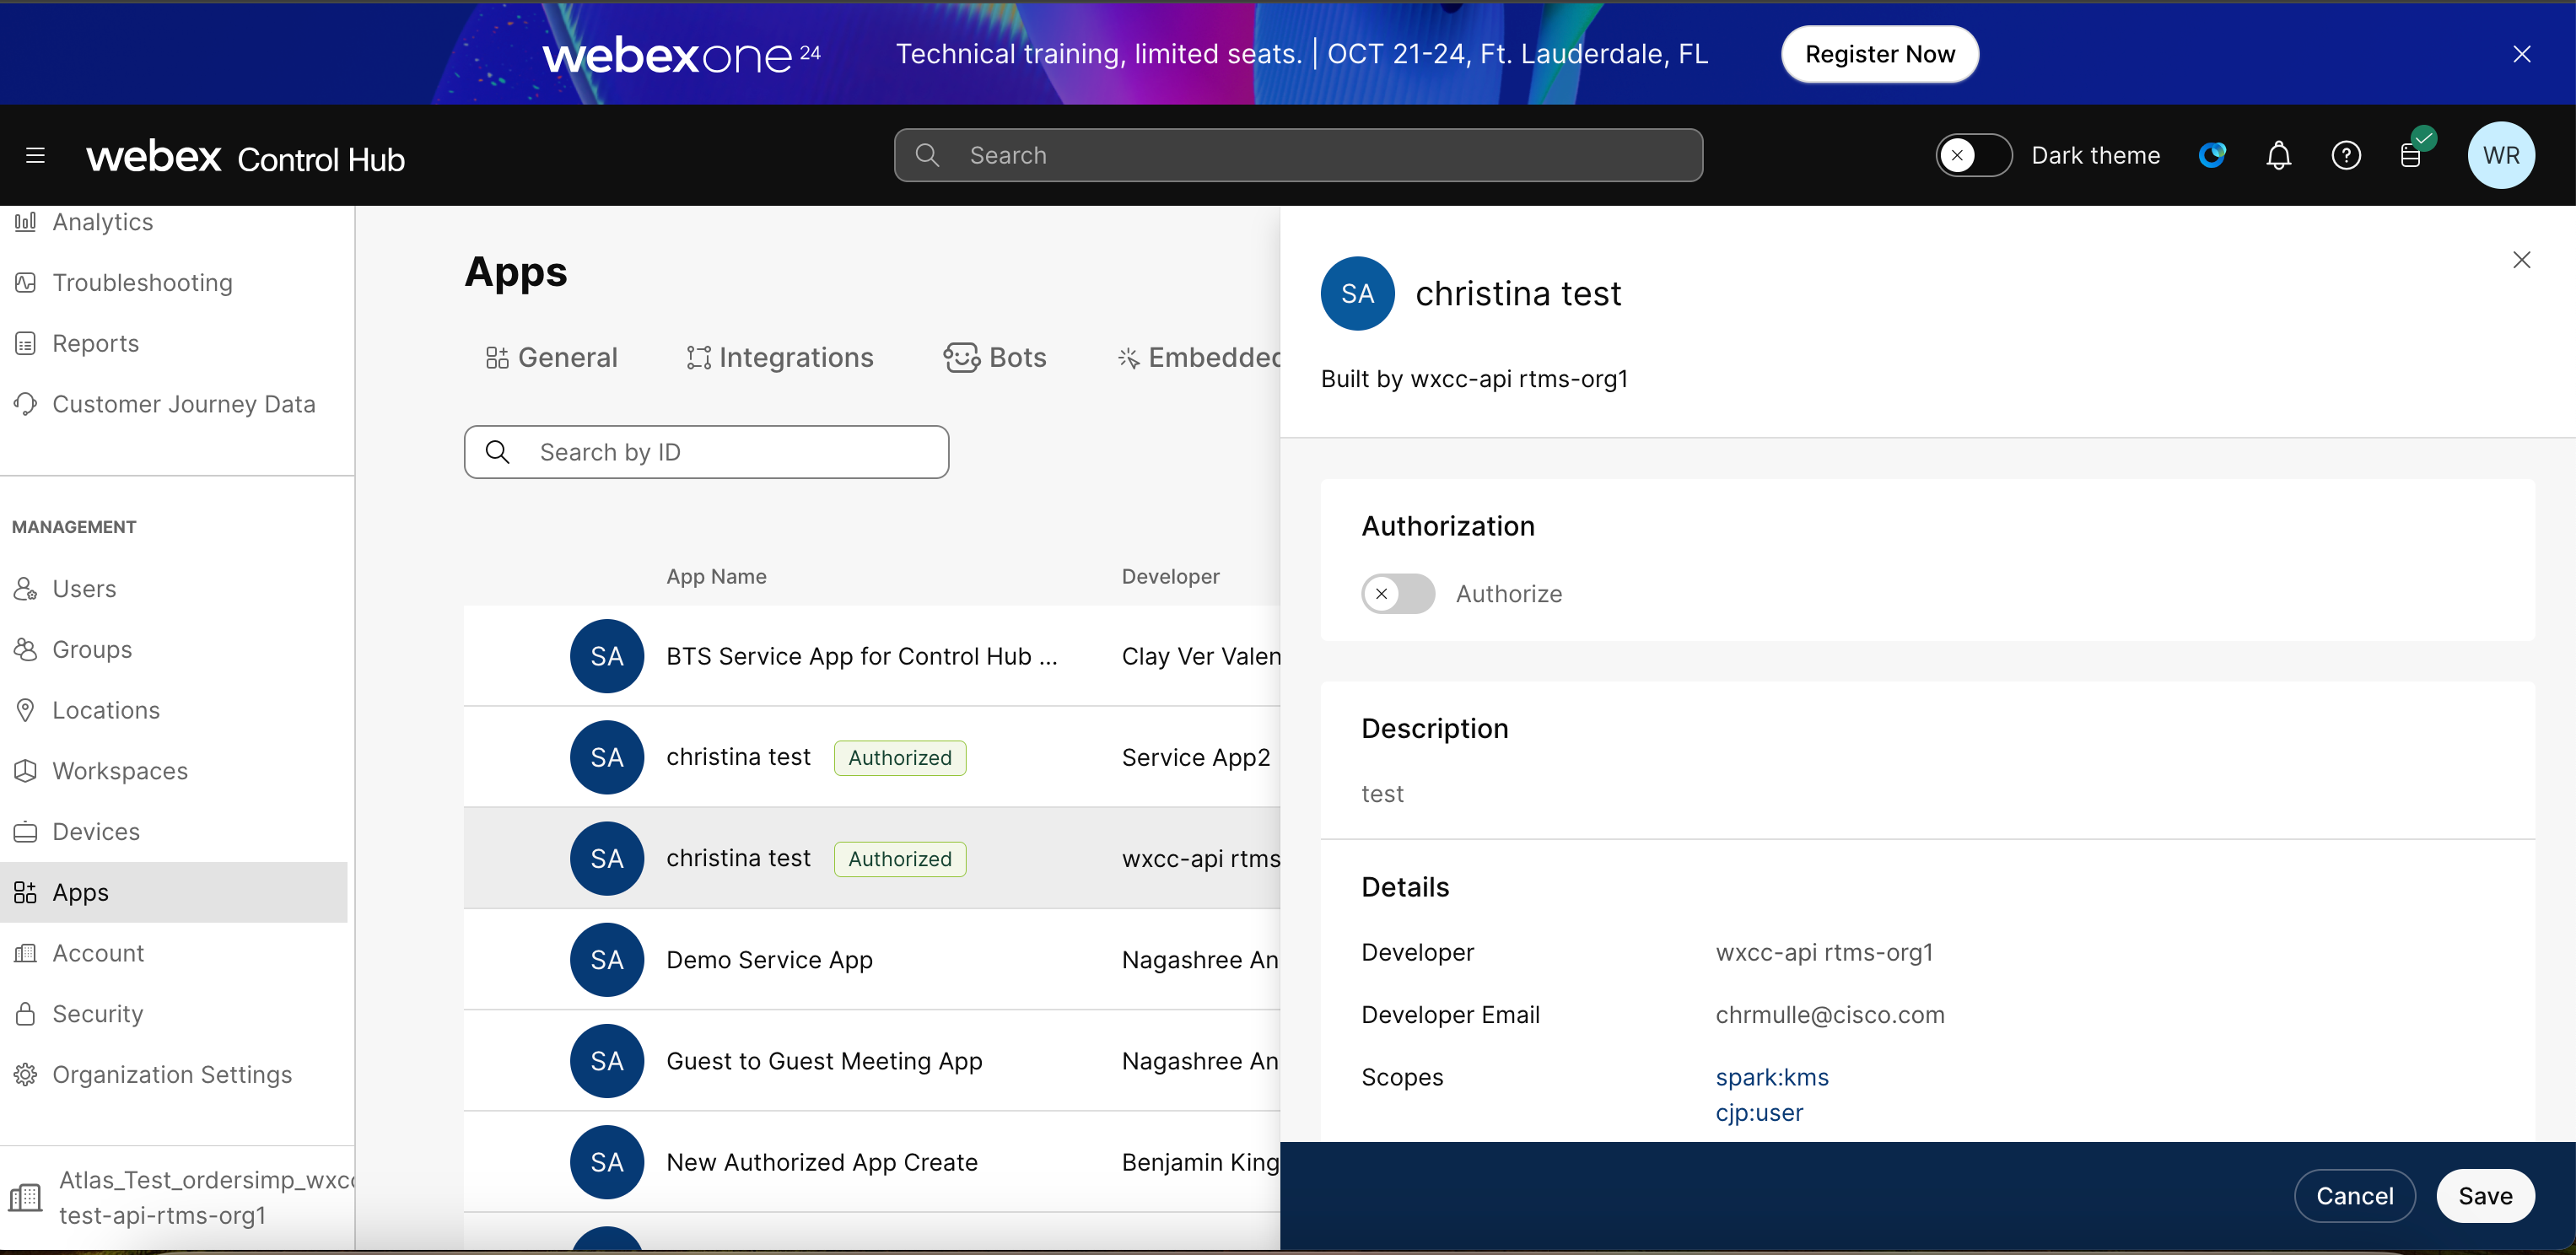Click Cancel in the details panel
This screenshot has height=1255, width=2576.
pos(2355,1196)
